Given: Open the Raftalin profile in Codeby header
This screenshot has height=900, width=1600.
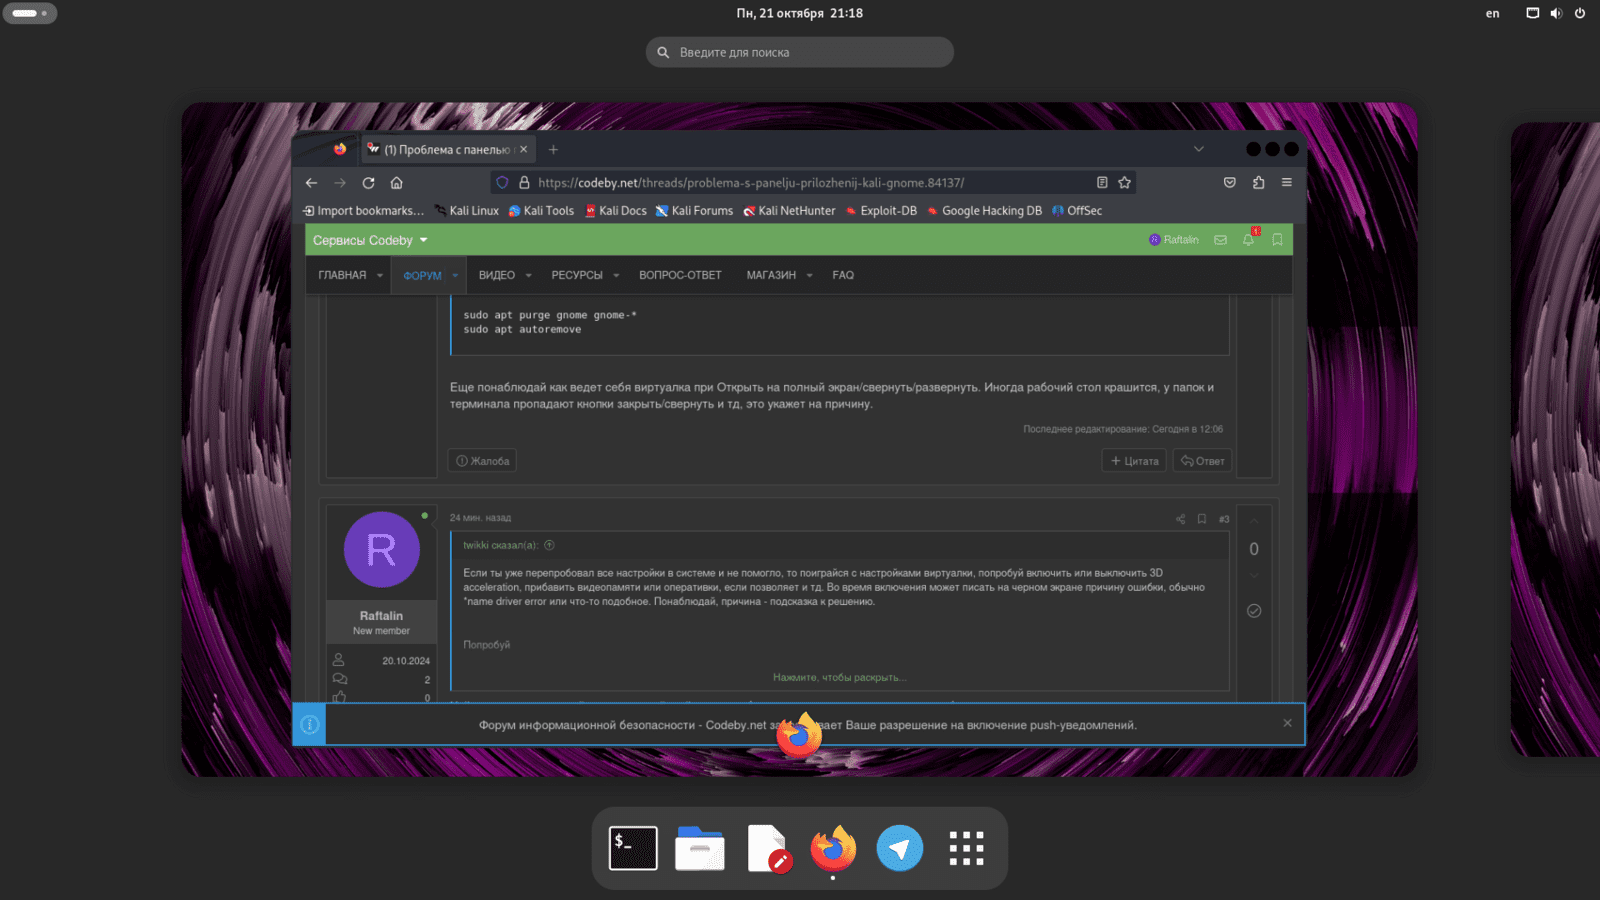Looking at the screenshot, I should tap(1174, 240).
